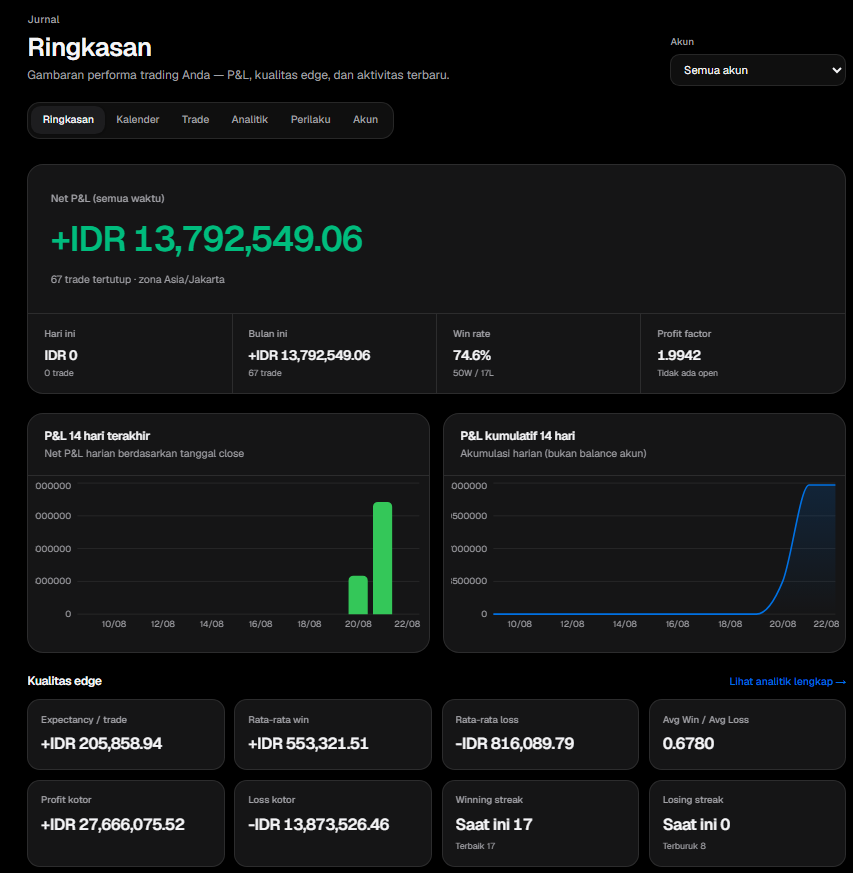The image size is (853, 873).
Task: Switch to the Kalender tab
Action: coord(138,120)
